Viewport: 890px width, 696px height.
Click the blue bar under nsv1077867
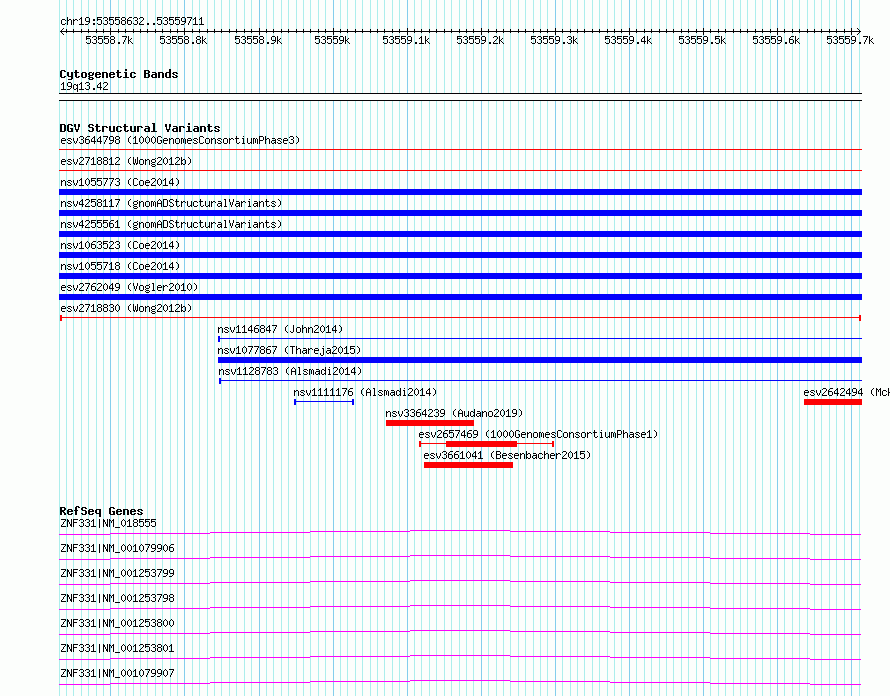[x=540, y=360]
